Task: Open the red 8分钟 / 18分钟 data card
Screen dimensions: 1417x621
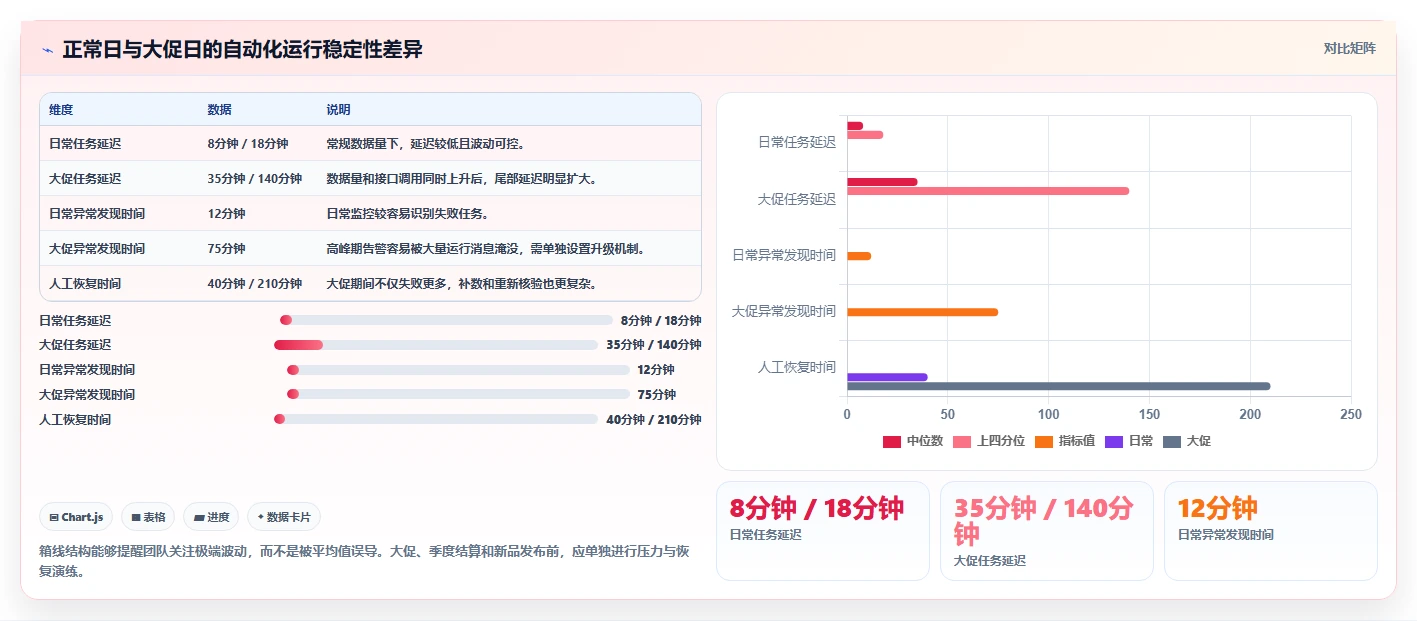Action: point(823,530)
